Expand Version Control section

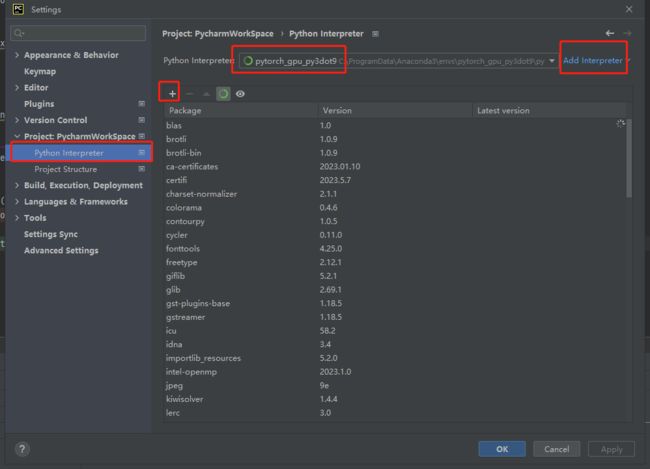[17, 120]
